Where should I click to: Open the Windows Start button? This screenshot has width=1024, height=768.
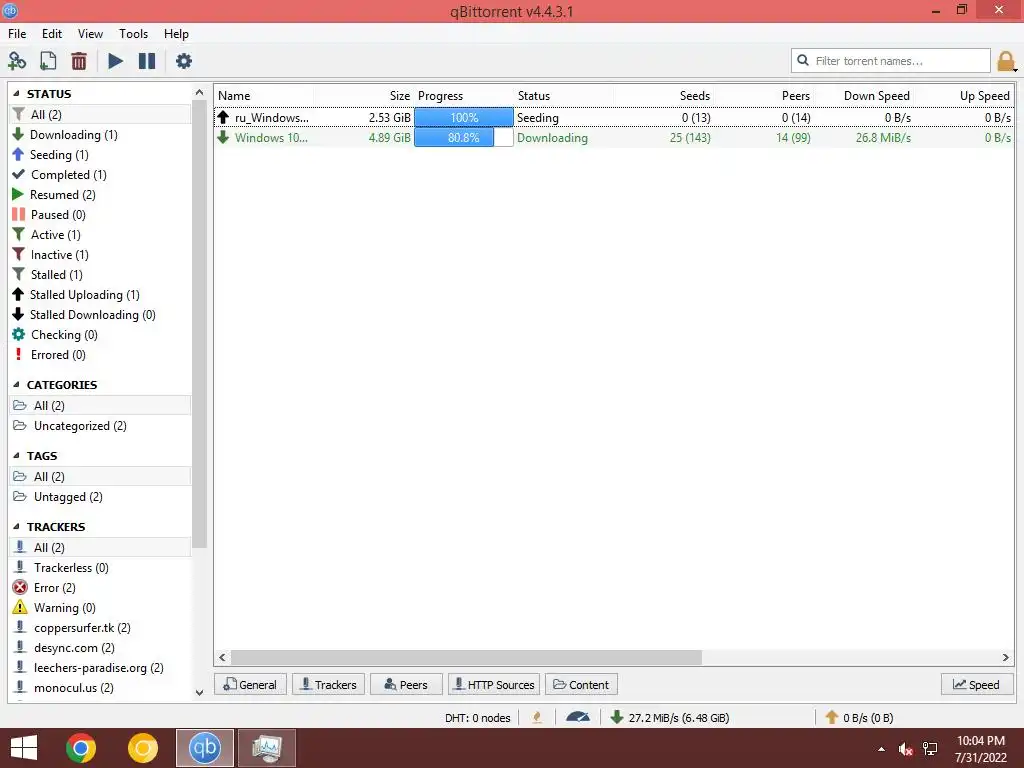[24, 748]
